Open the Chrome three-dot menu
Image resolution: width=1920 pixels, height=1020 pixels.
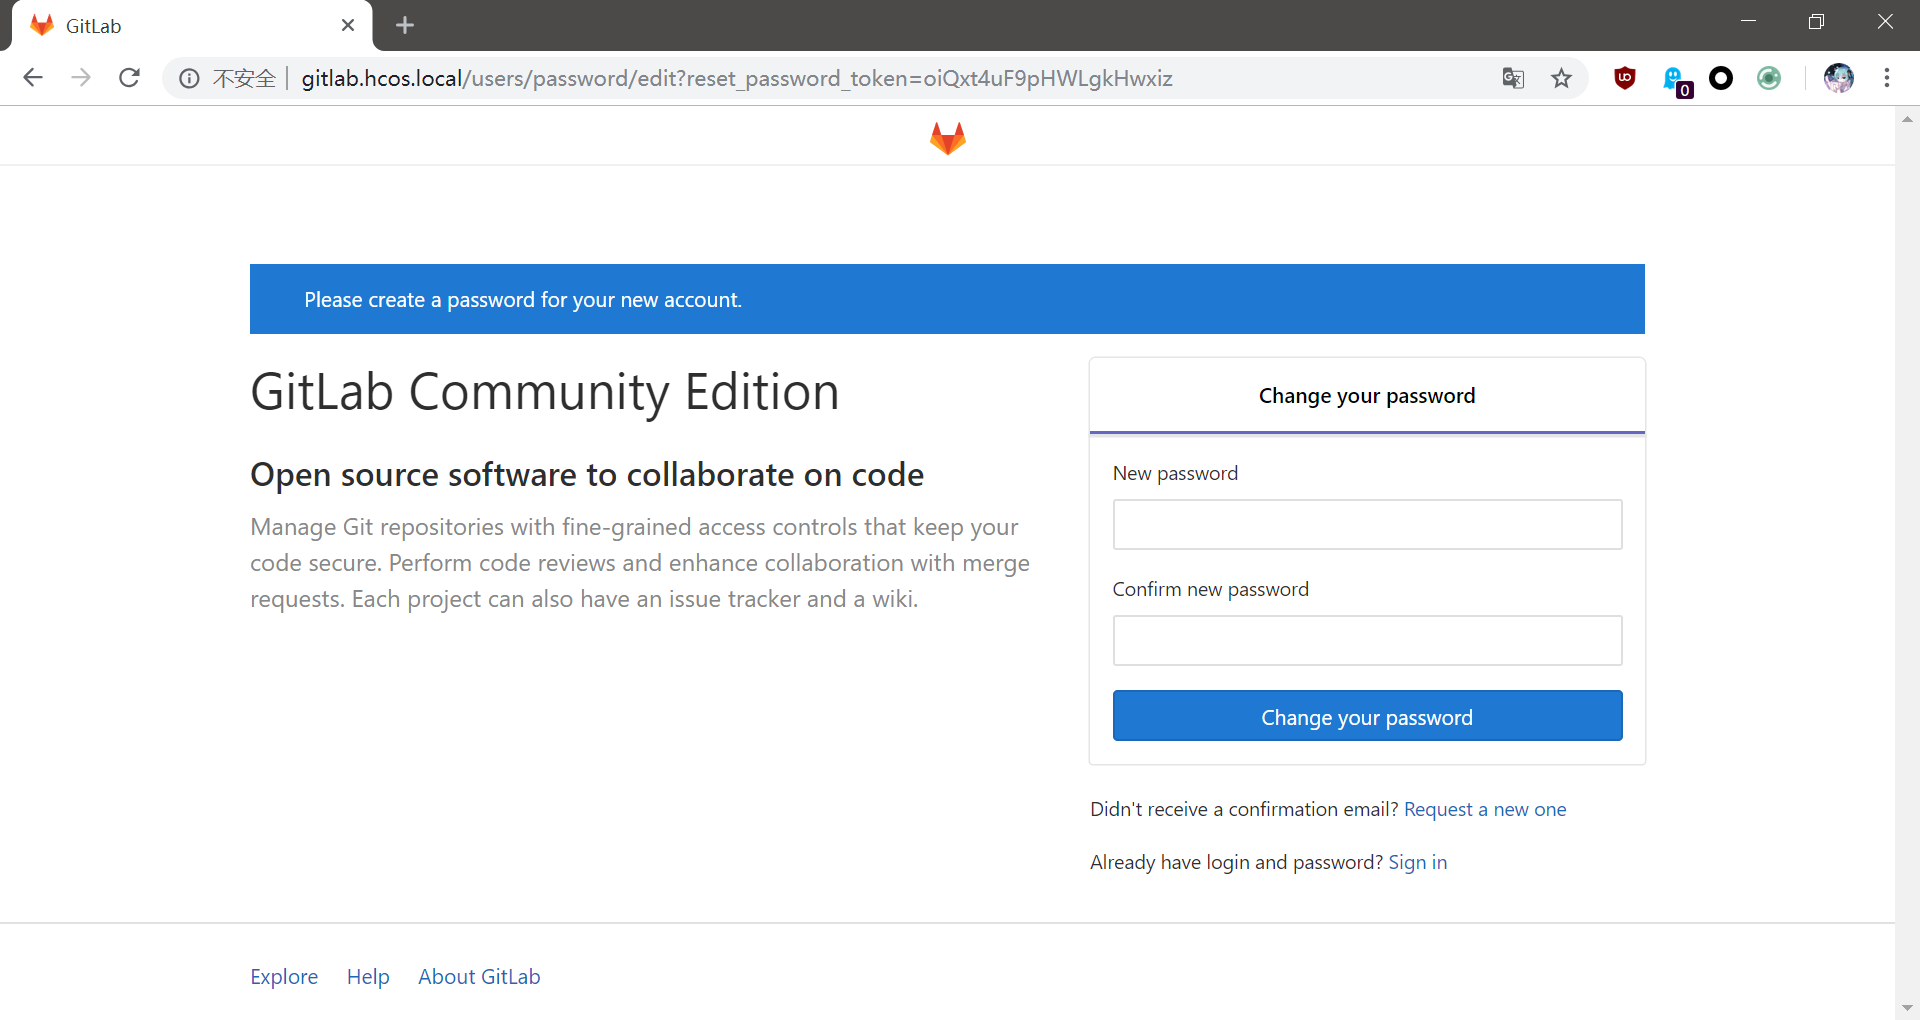click(x=1887, y=78)
